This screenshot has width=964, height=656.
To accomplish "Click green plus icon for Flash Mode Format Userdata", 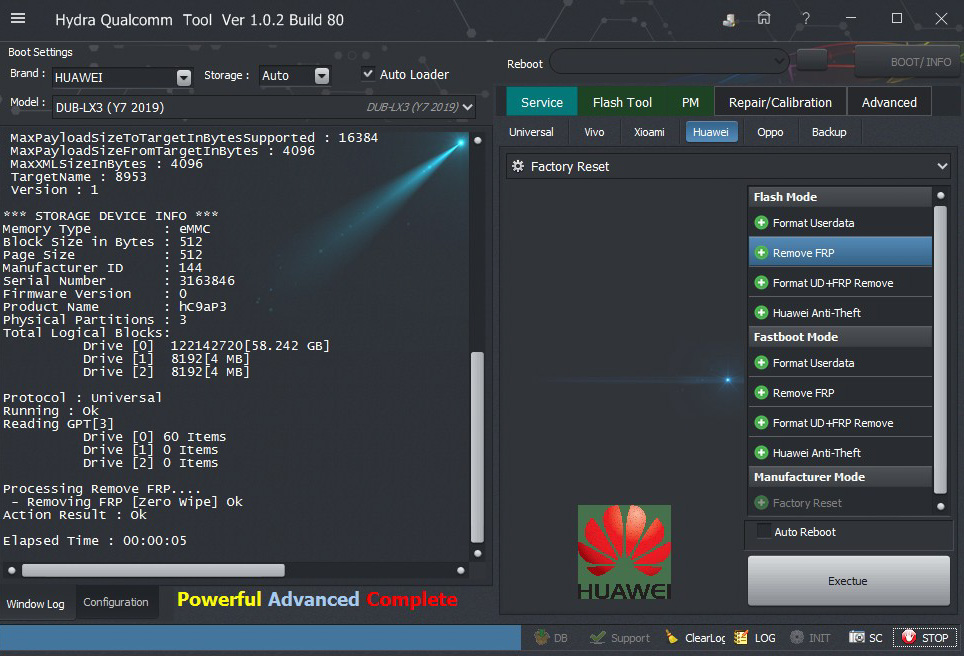I will pos(761,223).
